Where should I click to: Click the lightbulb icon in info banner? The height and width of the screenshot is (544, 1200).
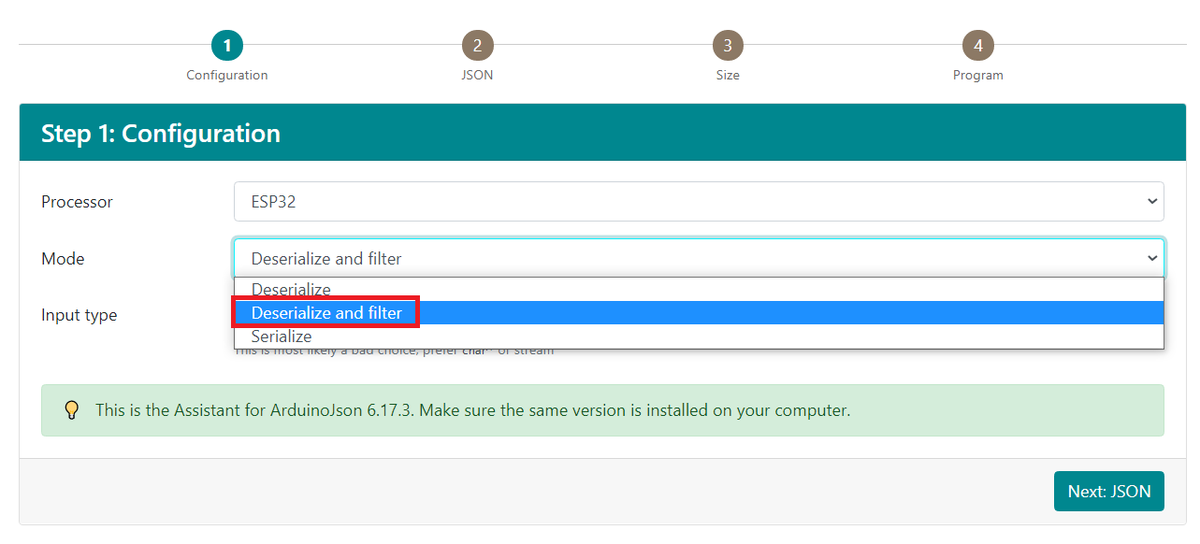pyautogui.click(x=71, y=410)
